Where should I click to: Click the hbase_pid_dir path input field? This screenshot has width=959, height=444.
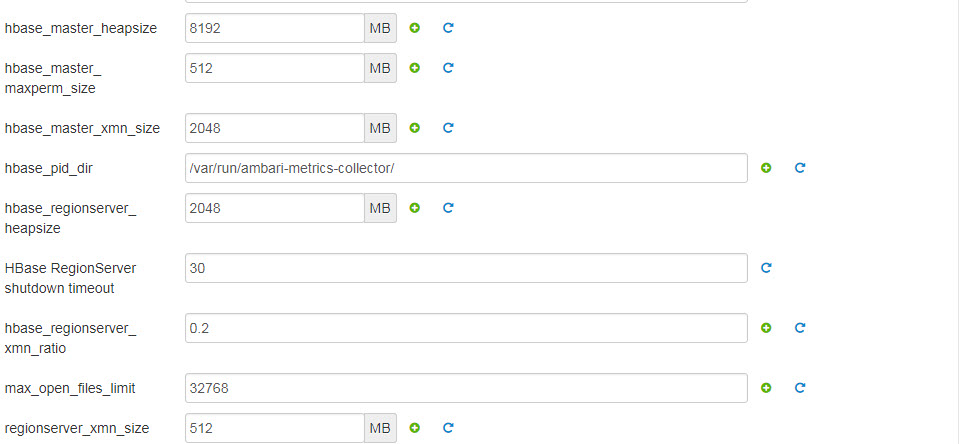(466, 168)
